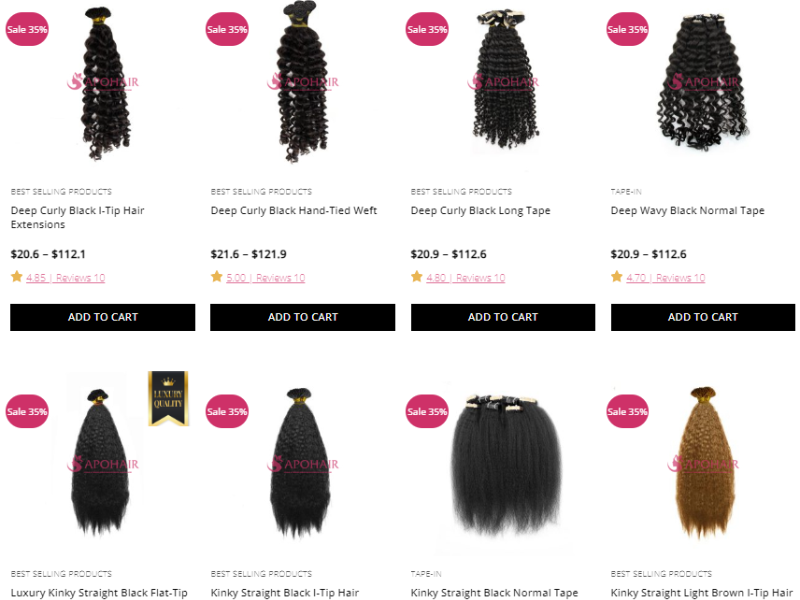The image size is (800, 600).
Task: Open the Deep Curly Black Long Tape product title
Action: [481, 211]
